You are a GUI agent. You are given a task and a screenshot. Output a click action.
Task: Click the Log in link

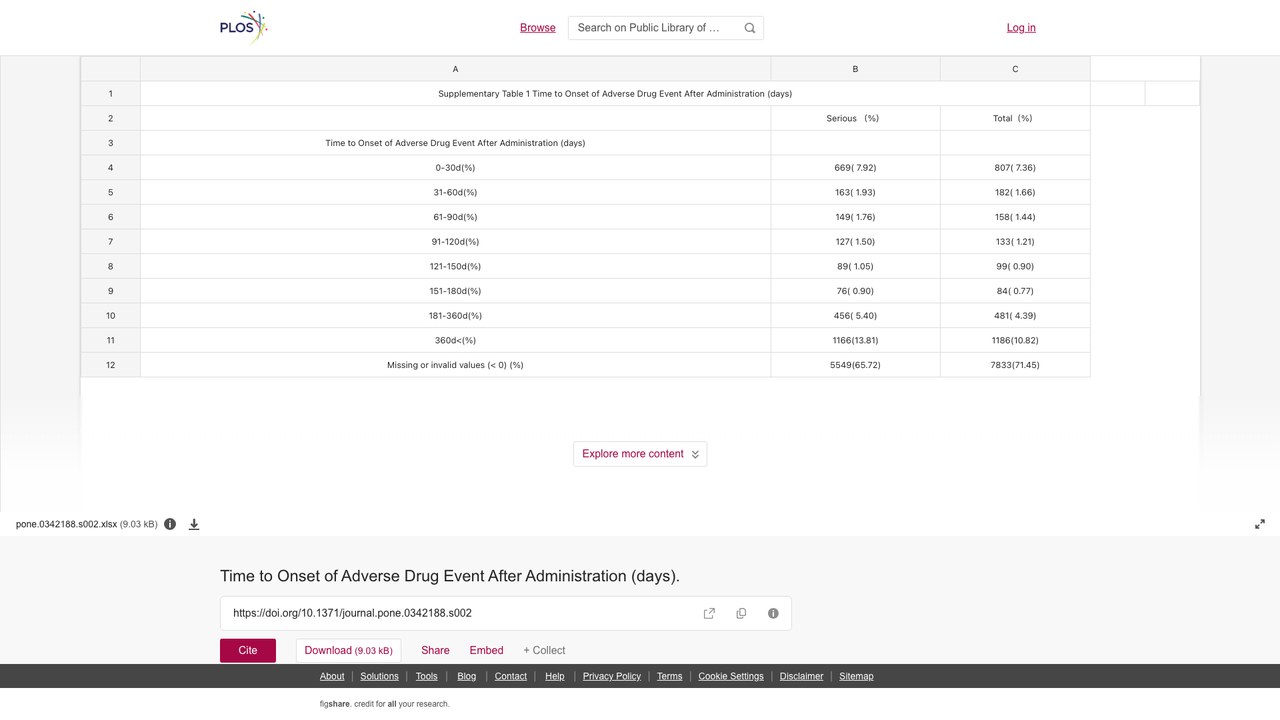coord(1021,28)
